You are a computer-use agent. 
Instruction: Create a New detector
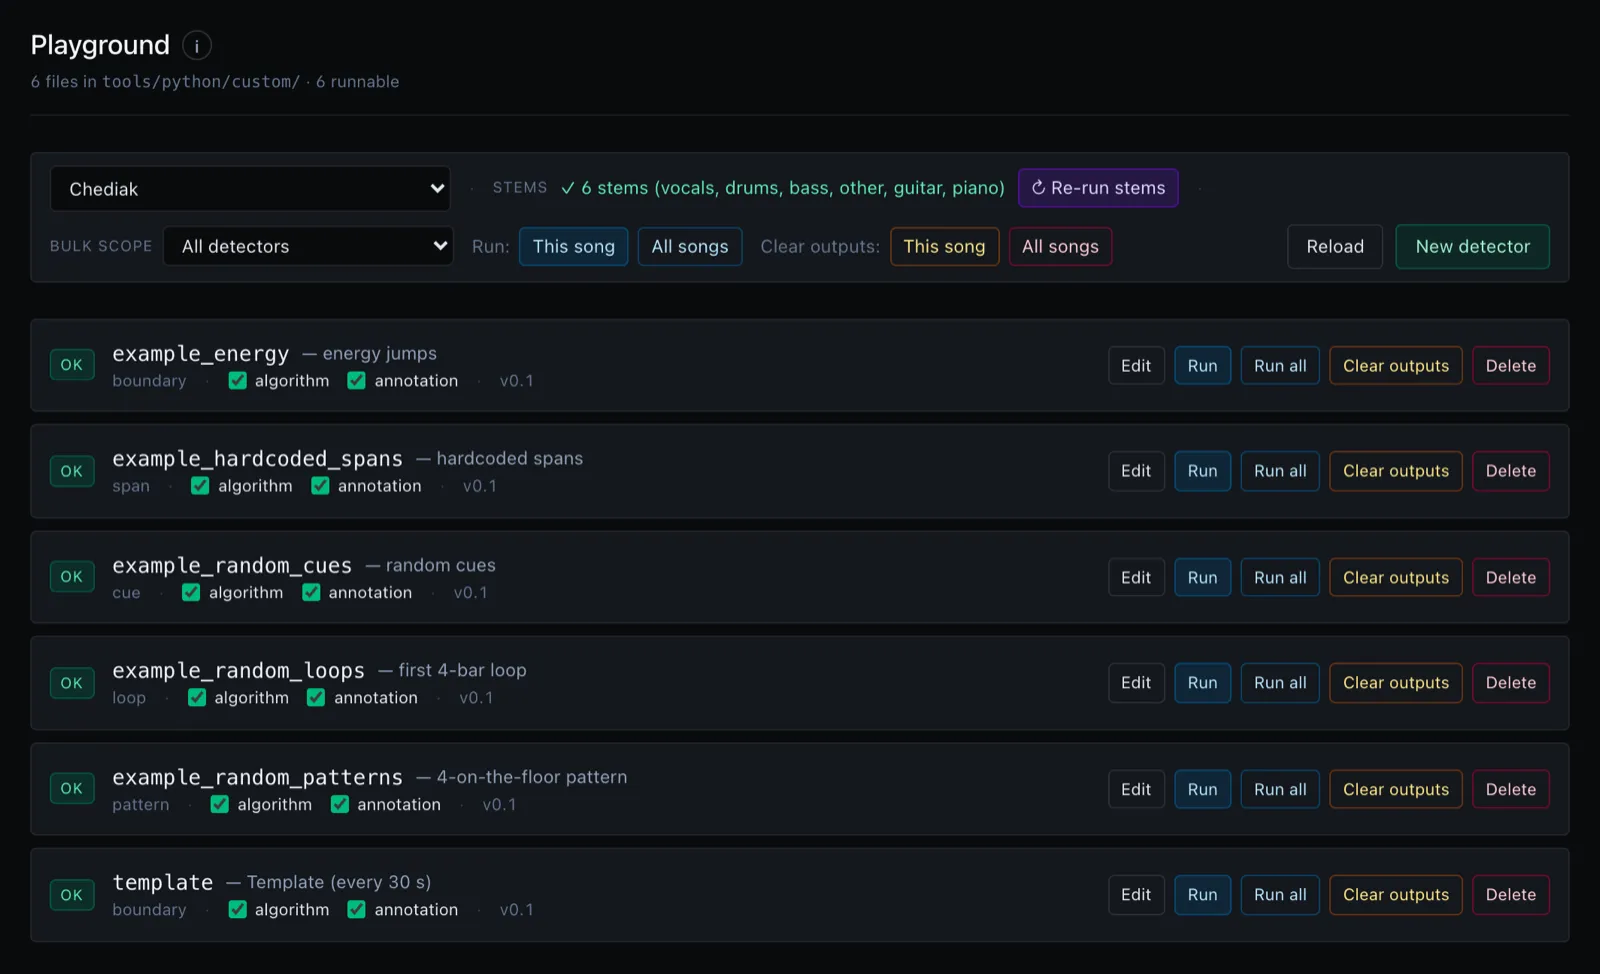click(1473, 247)
